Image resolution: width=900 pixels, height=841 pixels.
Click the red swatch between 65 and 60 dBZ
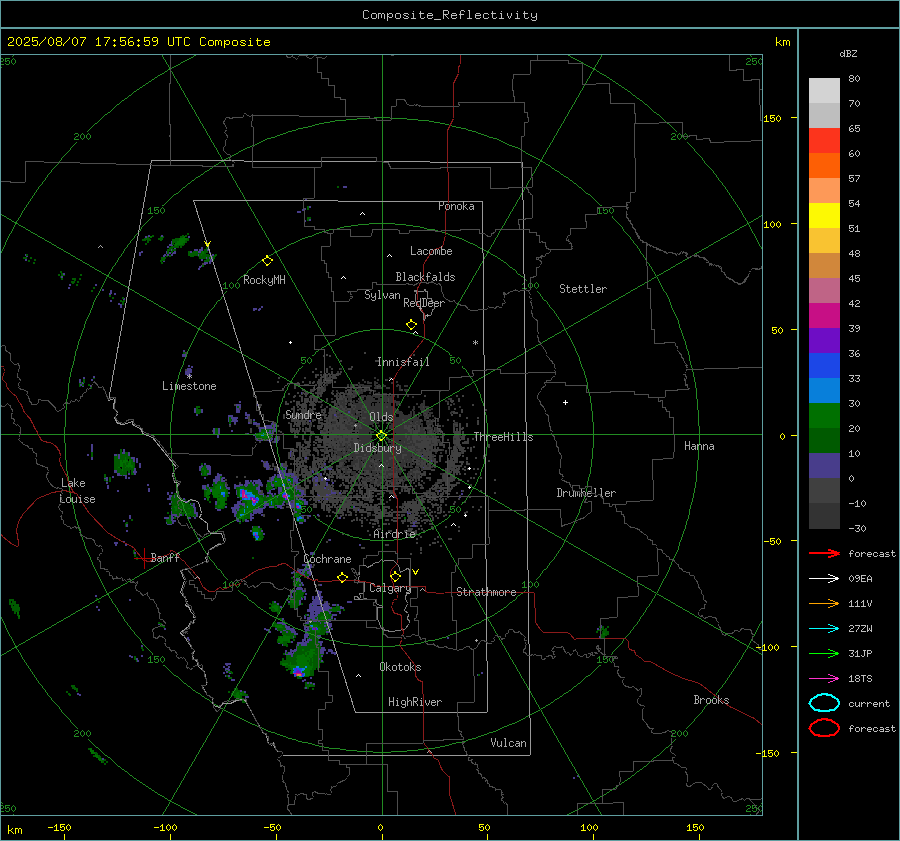point(824,141)
